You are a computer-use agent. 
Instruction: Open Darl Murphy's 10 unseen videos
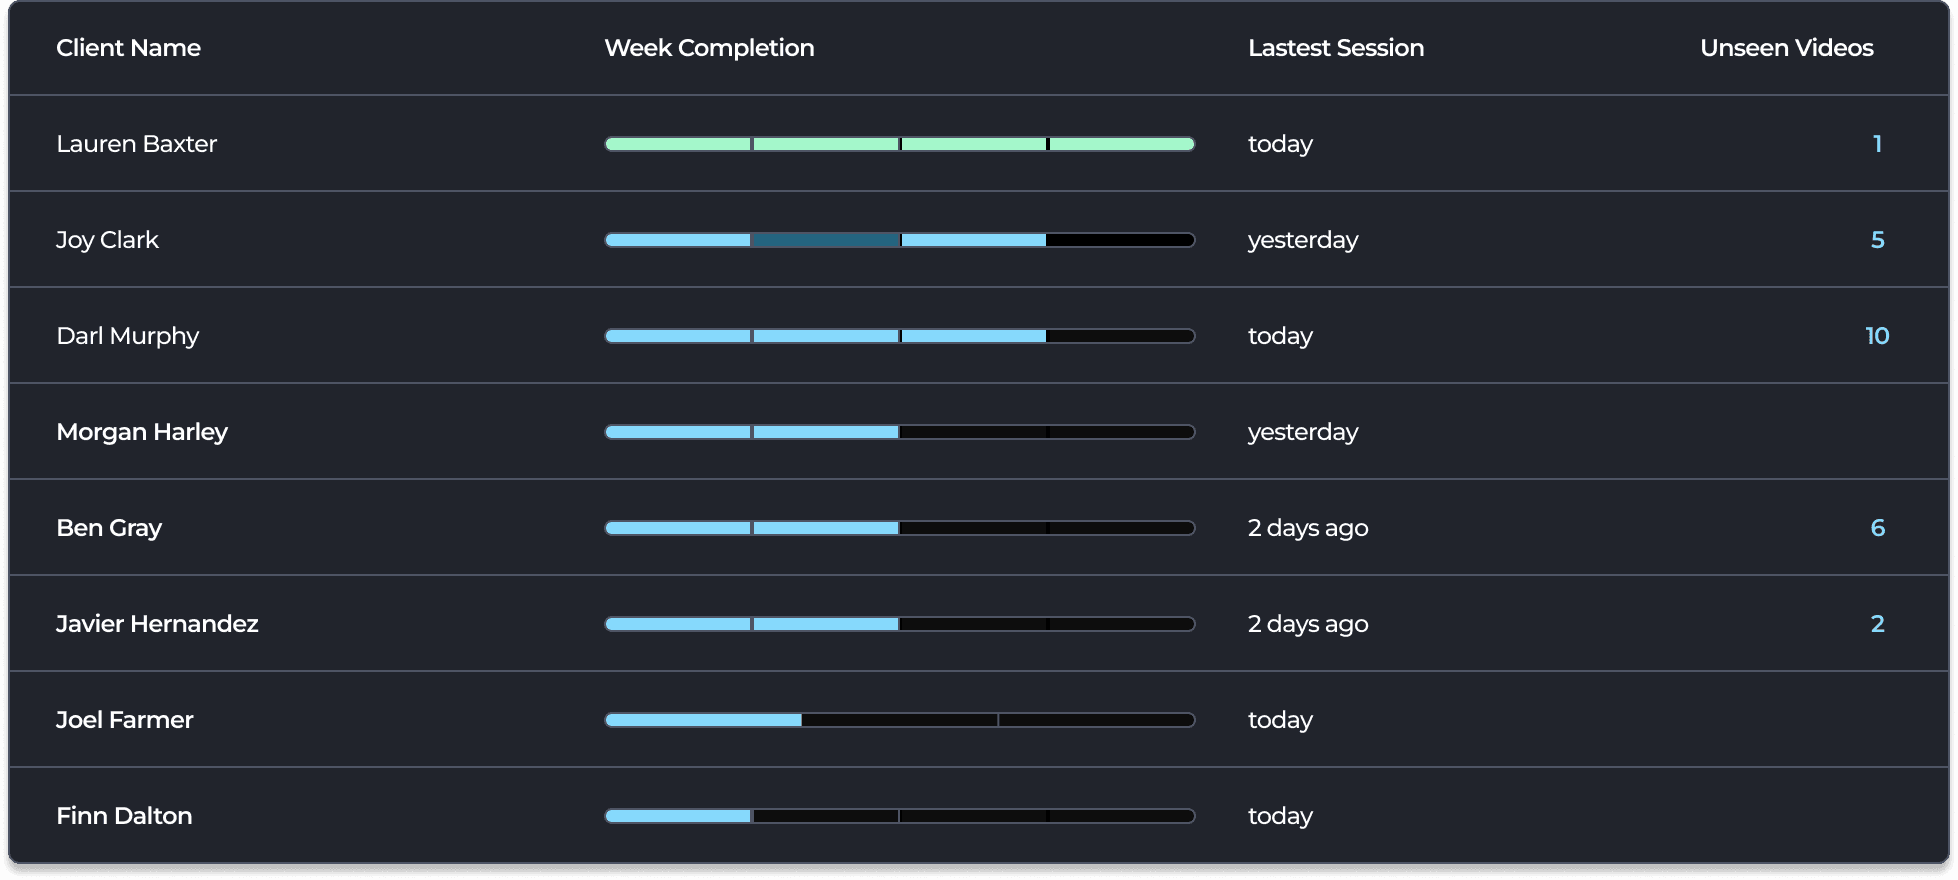[x=1877, y=336]
